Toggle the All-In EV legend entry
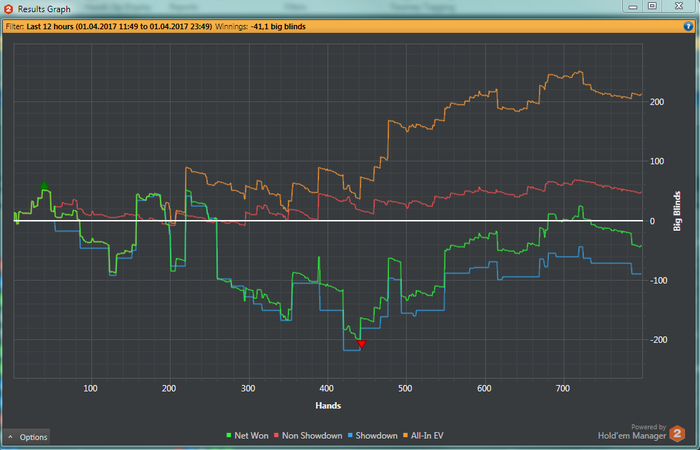The width and height of the screenshot is (700, 450). tap(423, 436)
